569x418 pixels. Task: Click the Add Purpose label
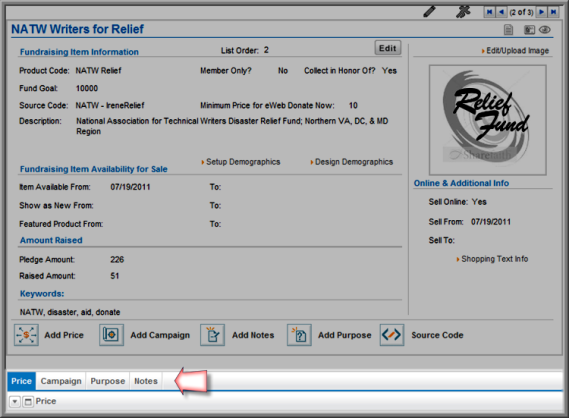coord(345,335)
